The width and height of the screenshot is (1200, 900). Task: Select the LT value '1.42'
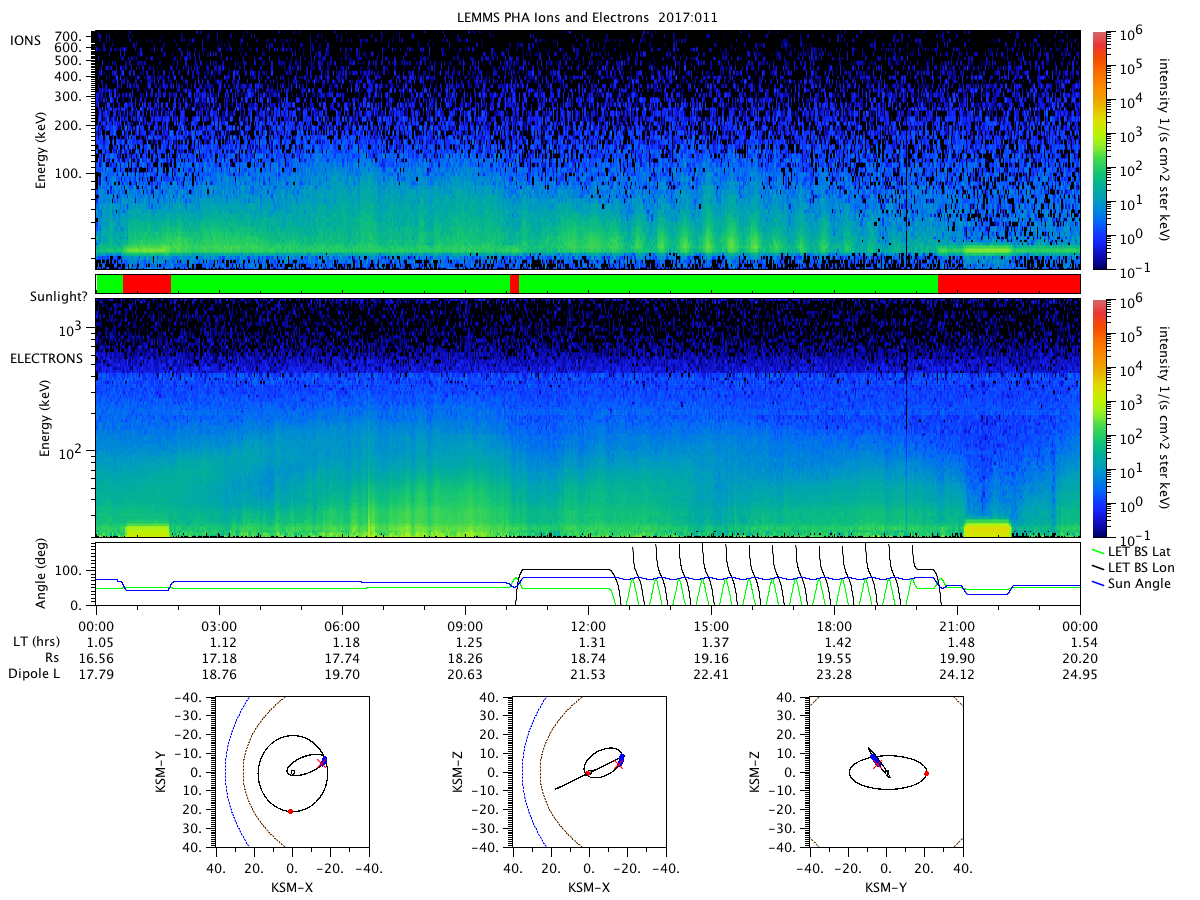click(x=837, y=642)
